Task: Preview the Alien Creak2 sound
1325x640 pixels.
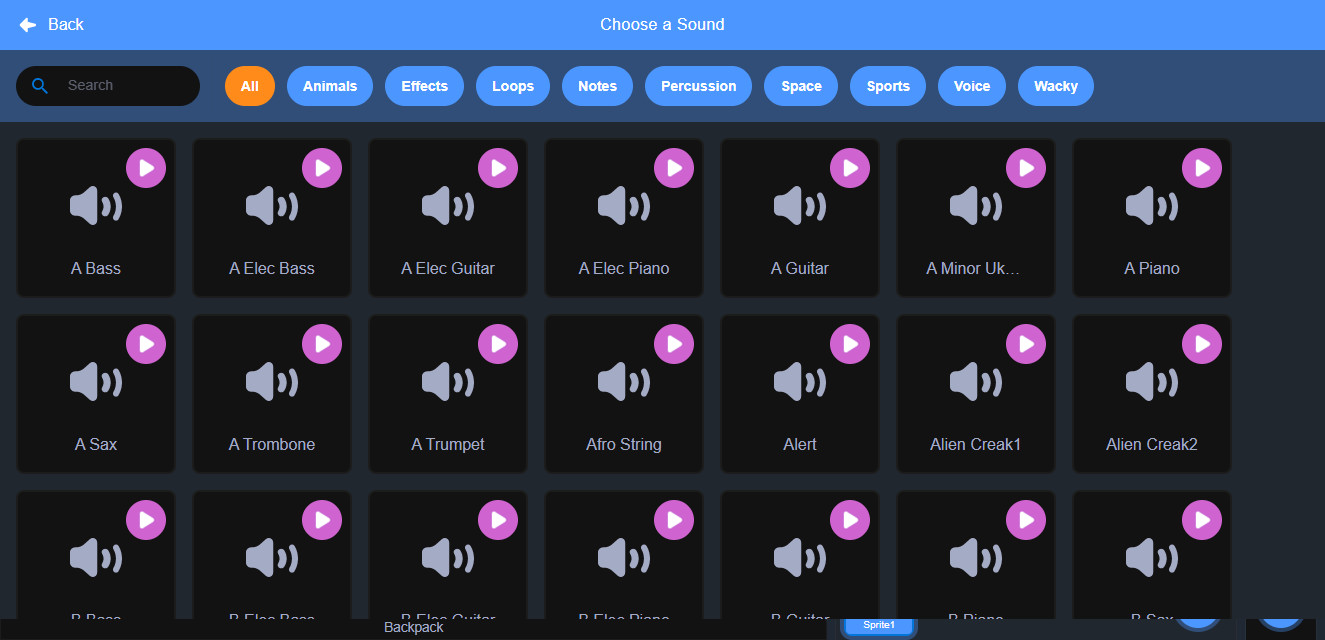Action: [1202, 343]
